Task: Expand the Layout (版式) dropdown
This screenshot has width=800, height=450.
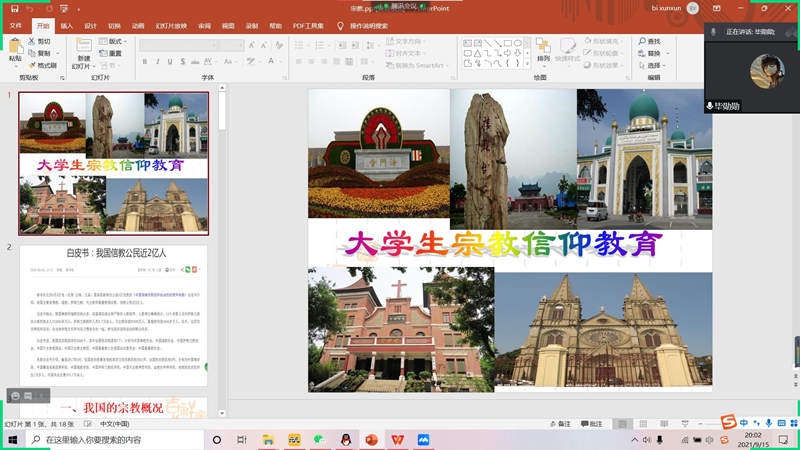Action: (x=116, y=42)
